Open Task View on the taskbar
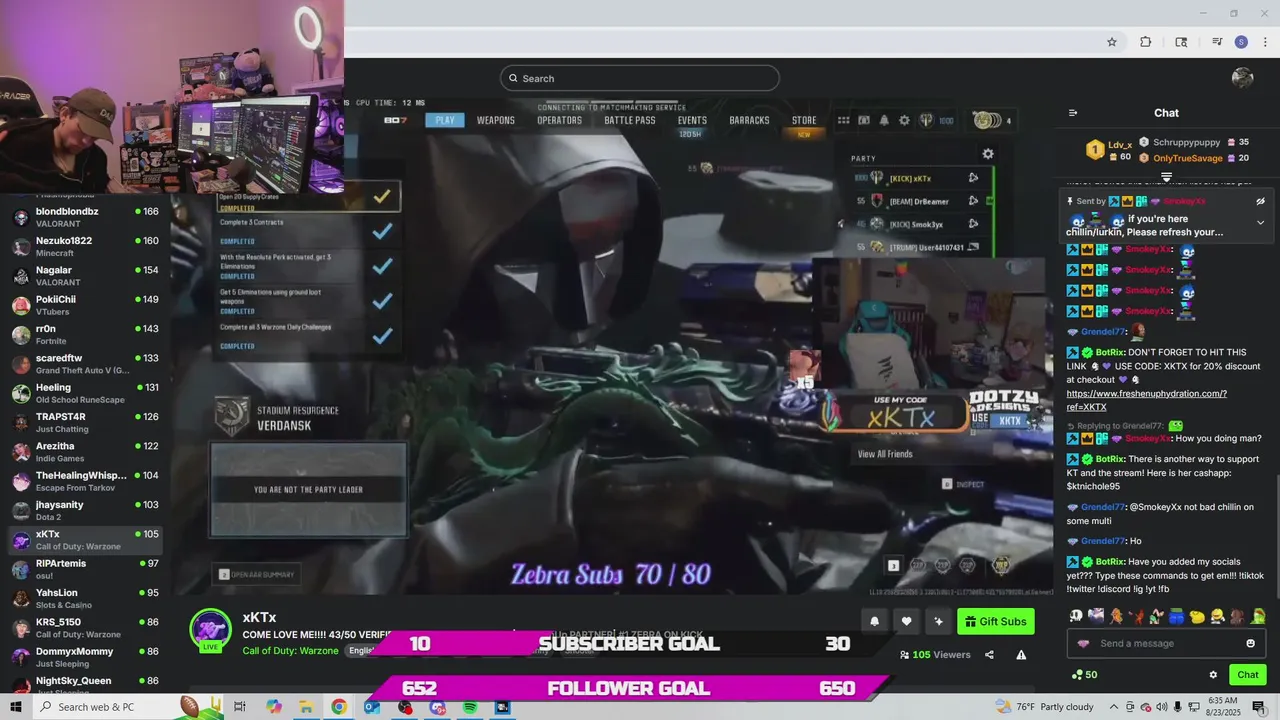Viewport: 1280px width, 720px height. pyautogui.click(x=240, y=707)
